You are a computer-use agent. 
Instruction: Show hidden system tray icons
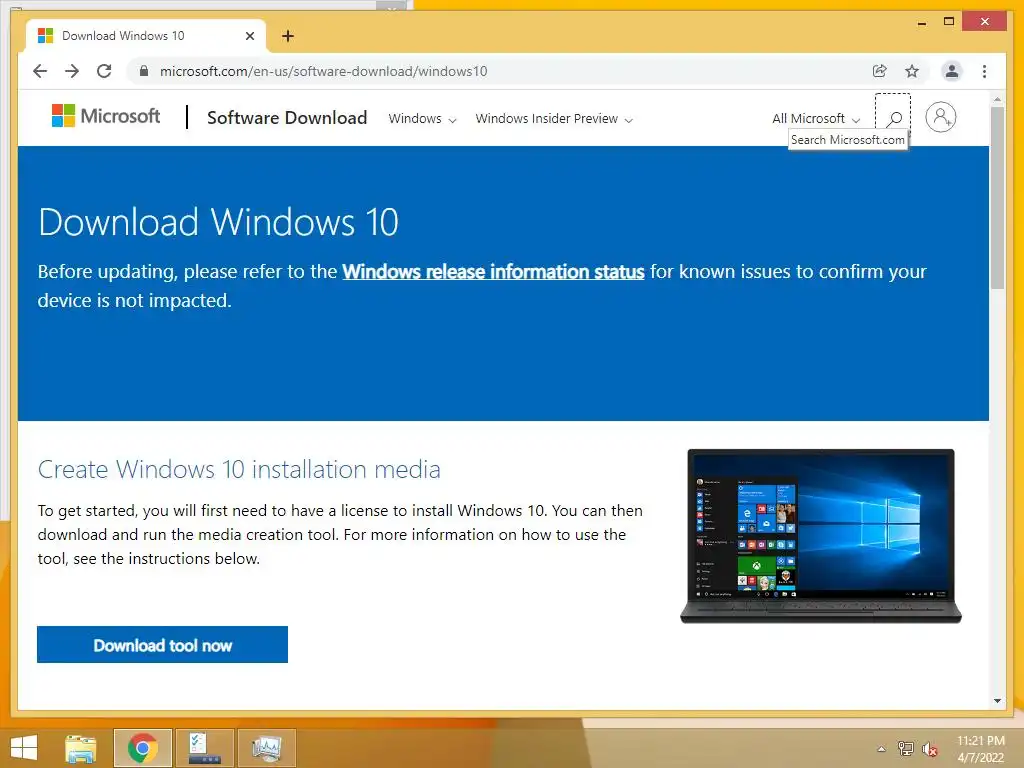(881, 749)
